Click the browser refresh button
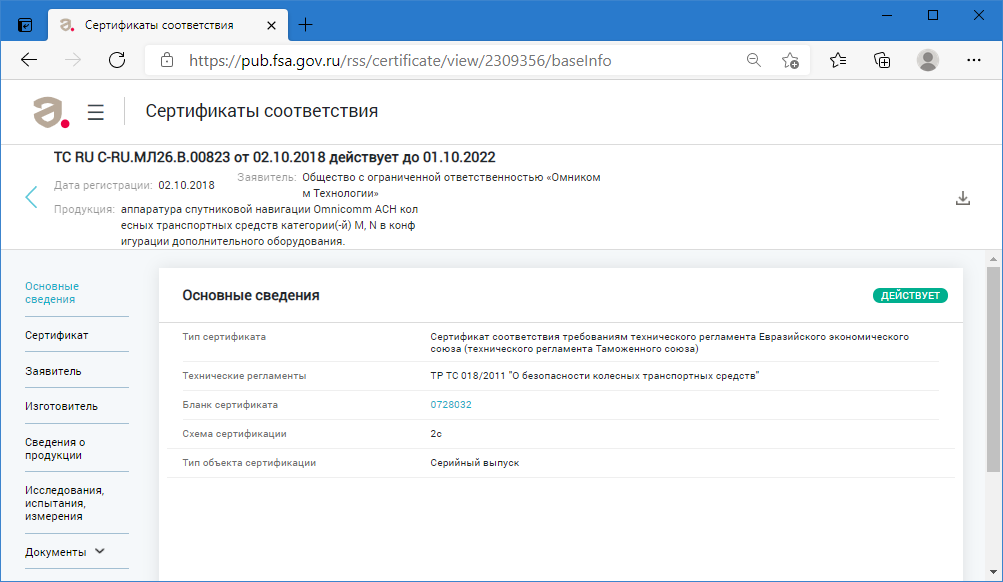Screen dimensions: 1003x582 117,60
